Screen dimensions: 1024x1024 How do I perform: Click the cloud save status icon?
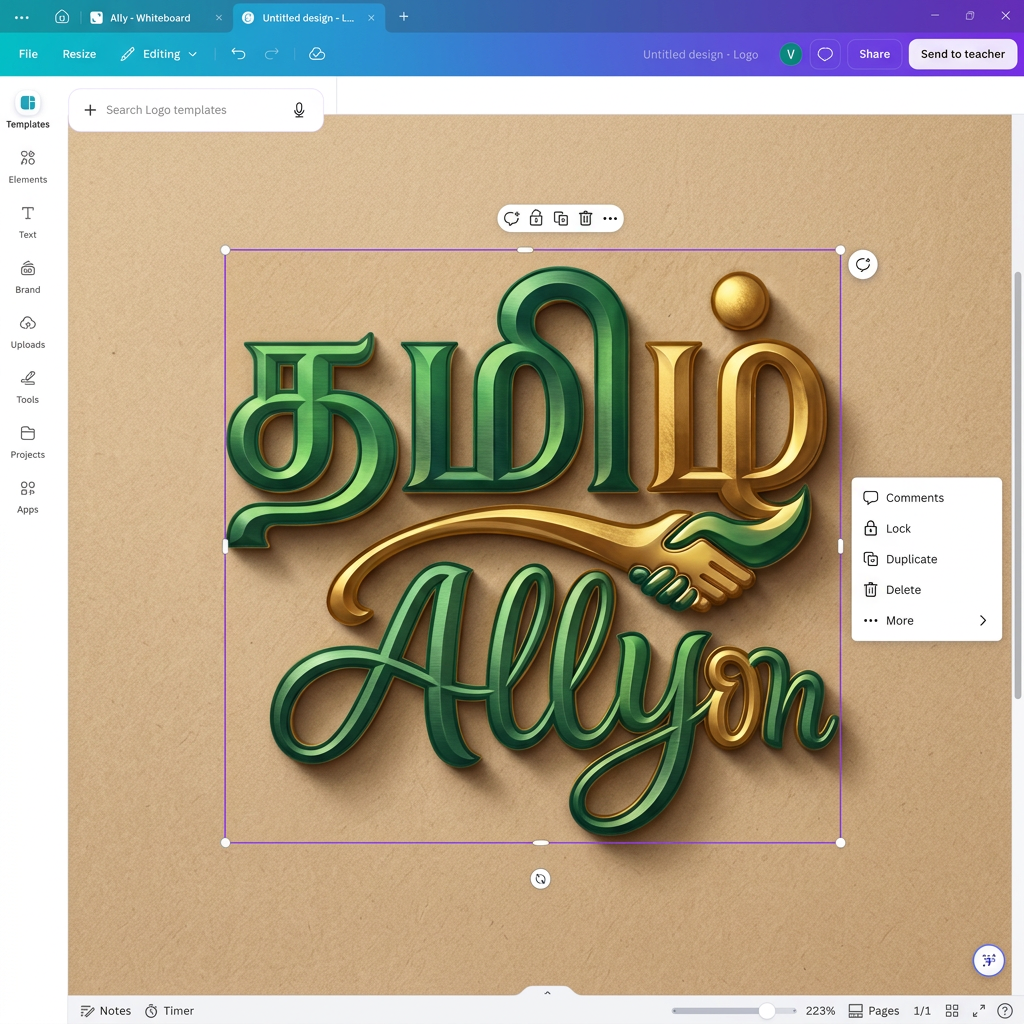click(x=317, y=54)
